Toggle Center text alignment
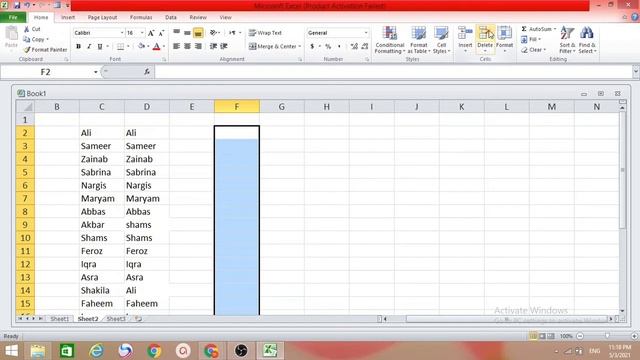Image resolution: width=640 pixels, height=360 pixels. tap(187, 46)
